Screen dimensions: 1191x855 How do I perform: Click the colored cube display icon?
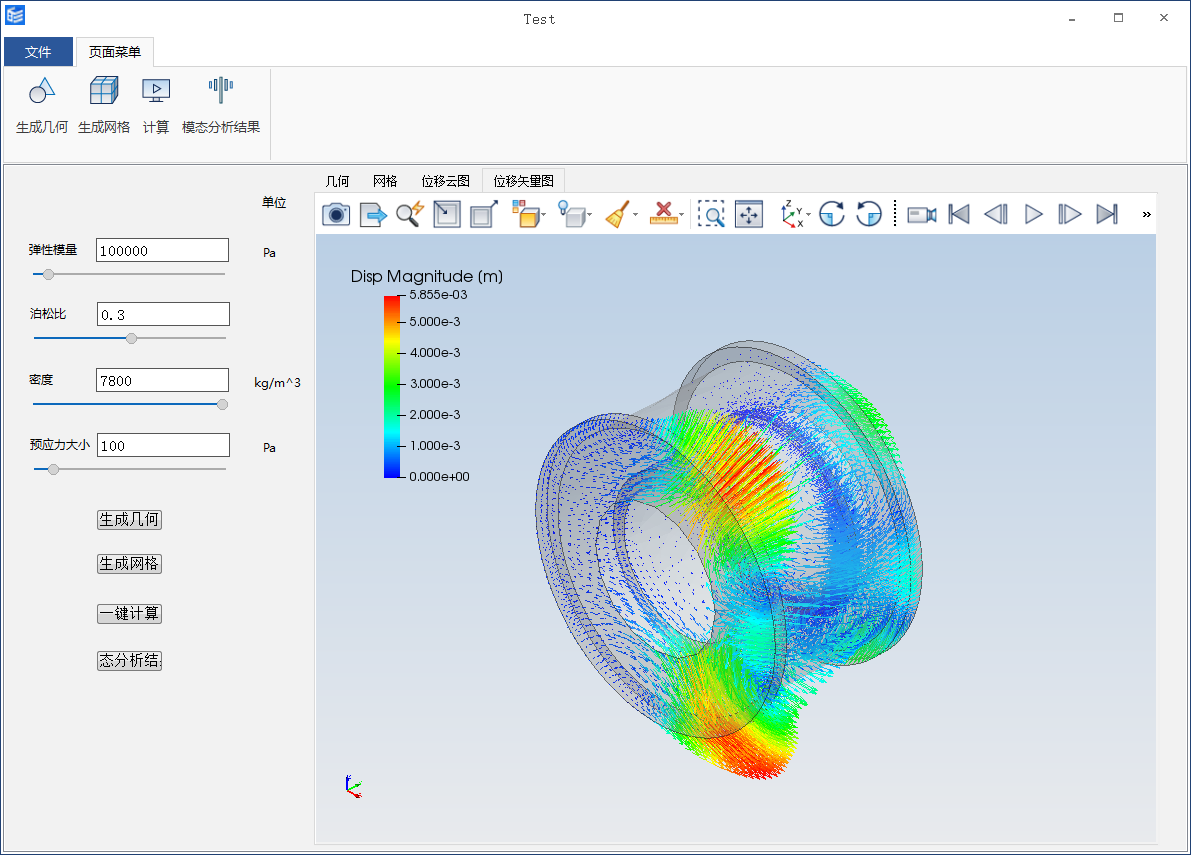tap(525, 214)
